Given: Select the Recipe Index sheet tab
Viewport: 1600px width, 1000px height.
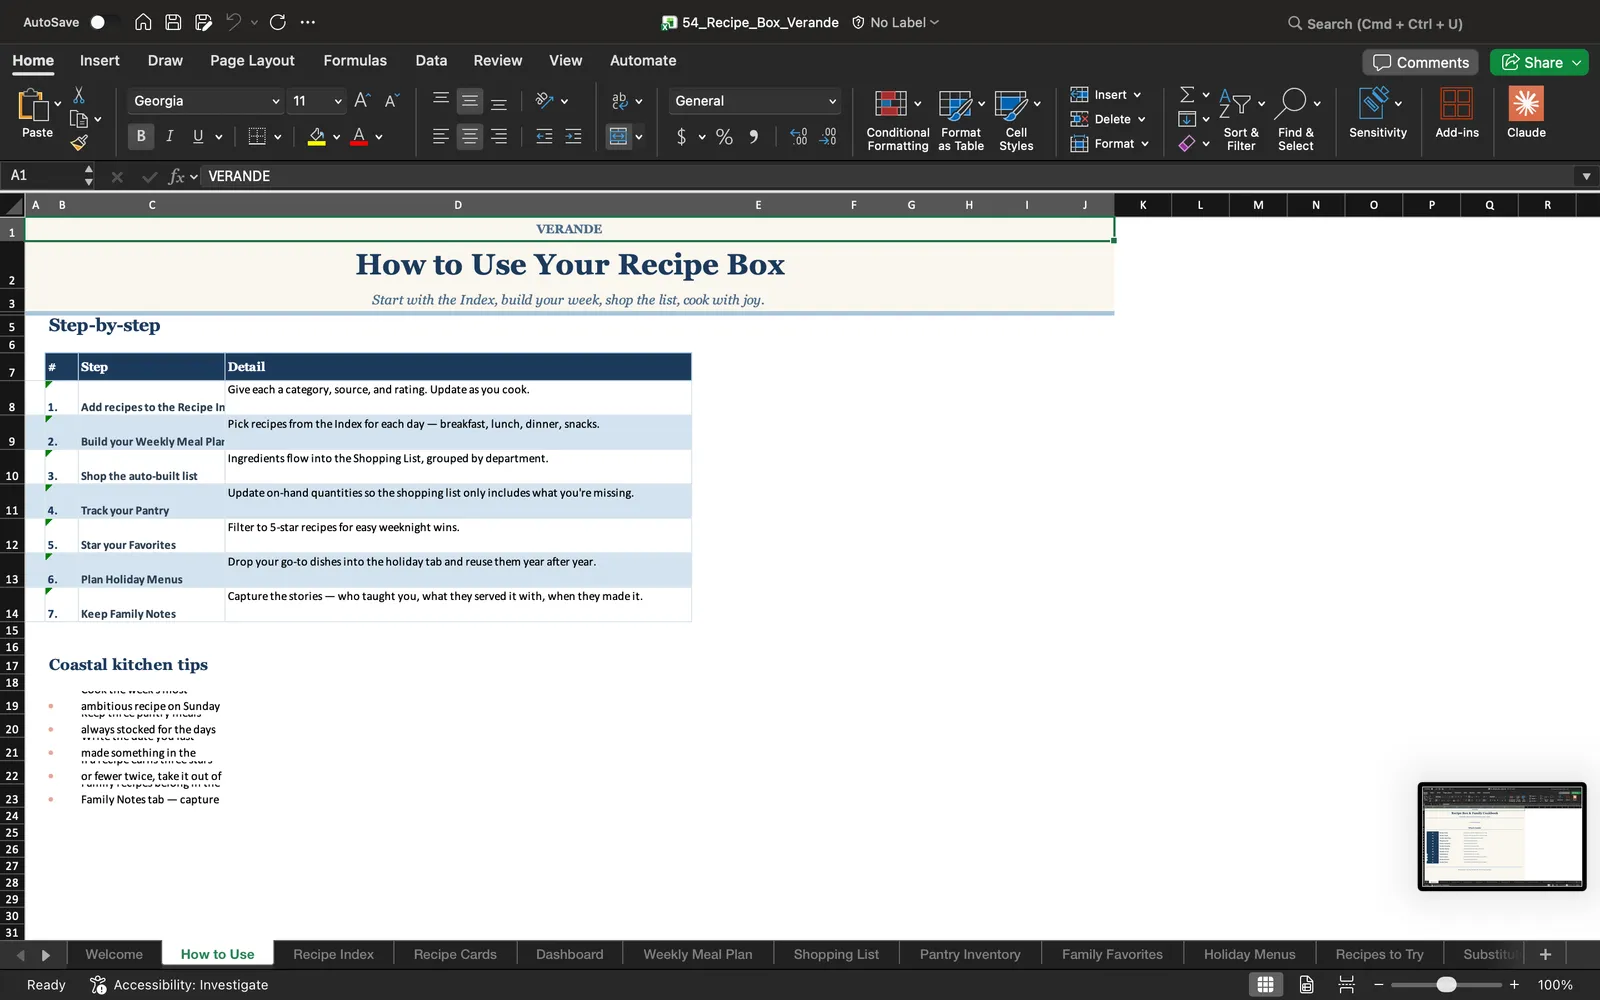Looking at the screenshot, I should [x=333, y=954].
